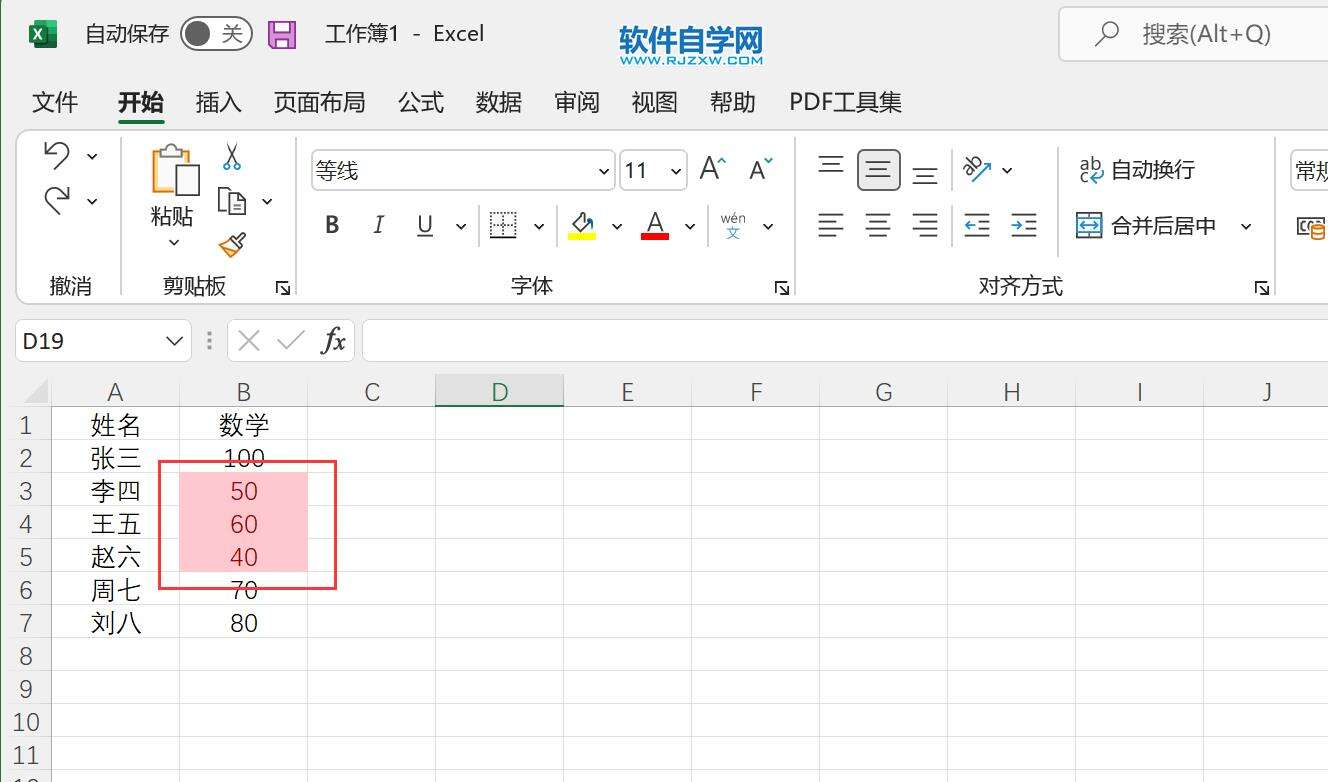This screenshot has width=1328, height=782.
Task: Align cell text right
Action: (925, 226)
